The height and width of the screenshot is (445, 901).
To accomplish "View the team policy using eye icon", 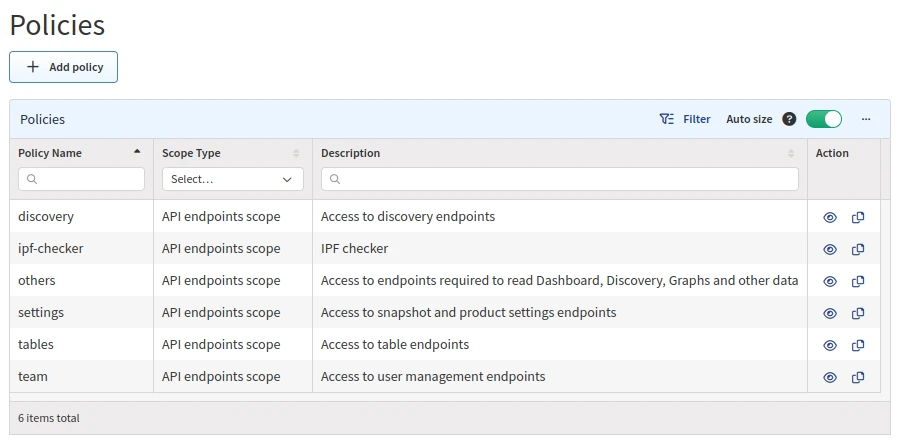I will pyautogui.click(x=830, y=377).
